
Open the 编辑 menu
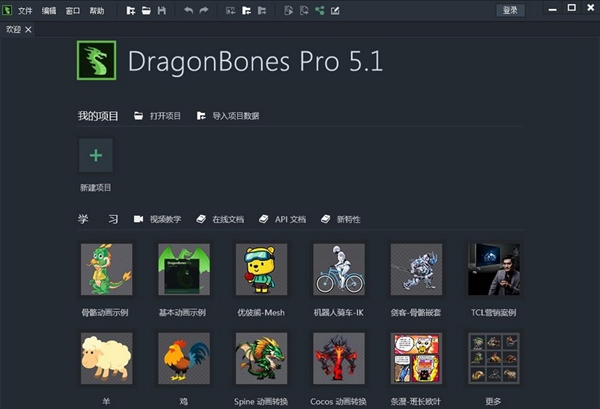point(49,11)
